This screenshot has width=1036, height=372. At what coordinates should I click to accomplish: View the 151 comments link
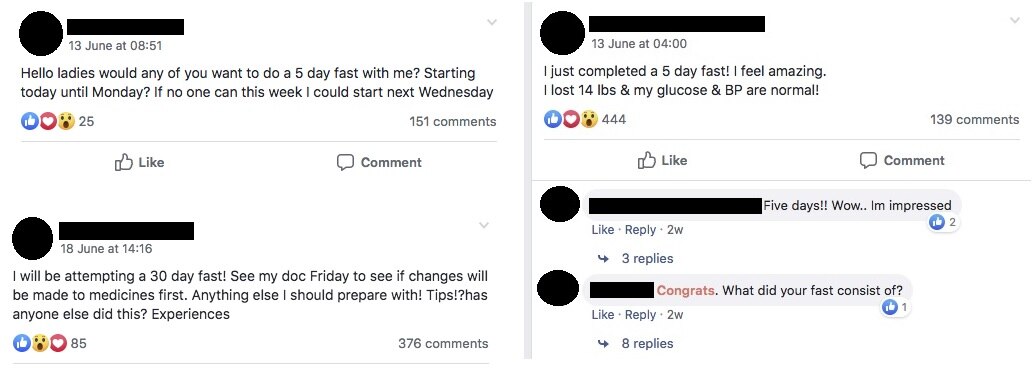point(453,122)
